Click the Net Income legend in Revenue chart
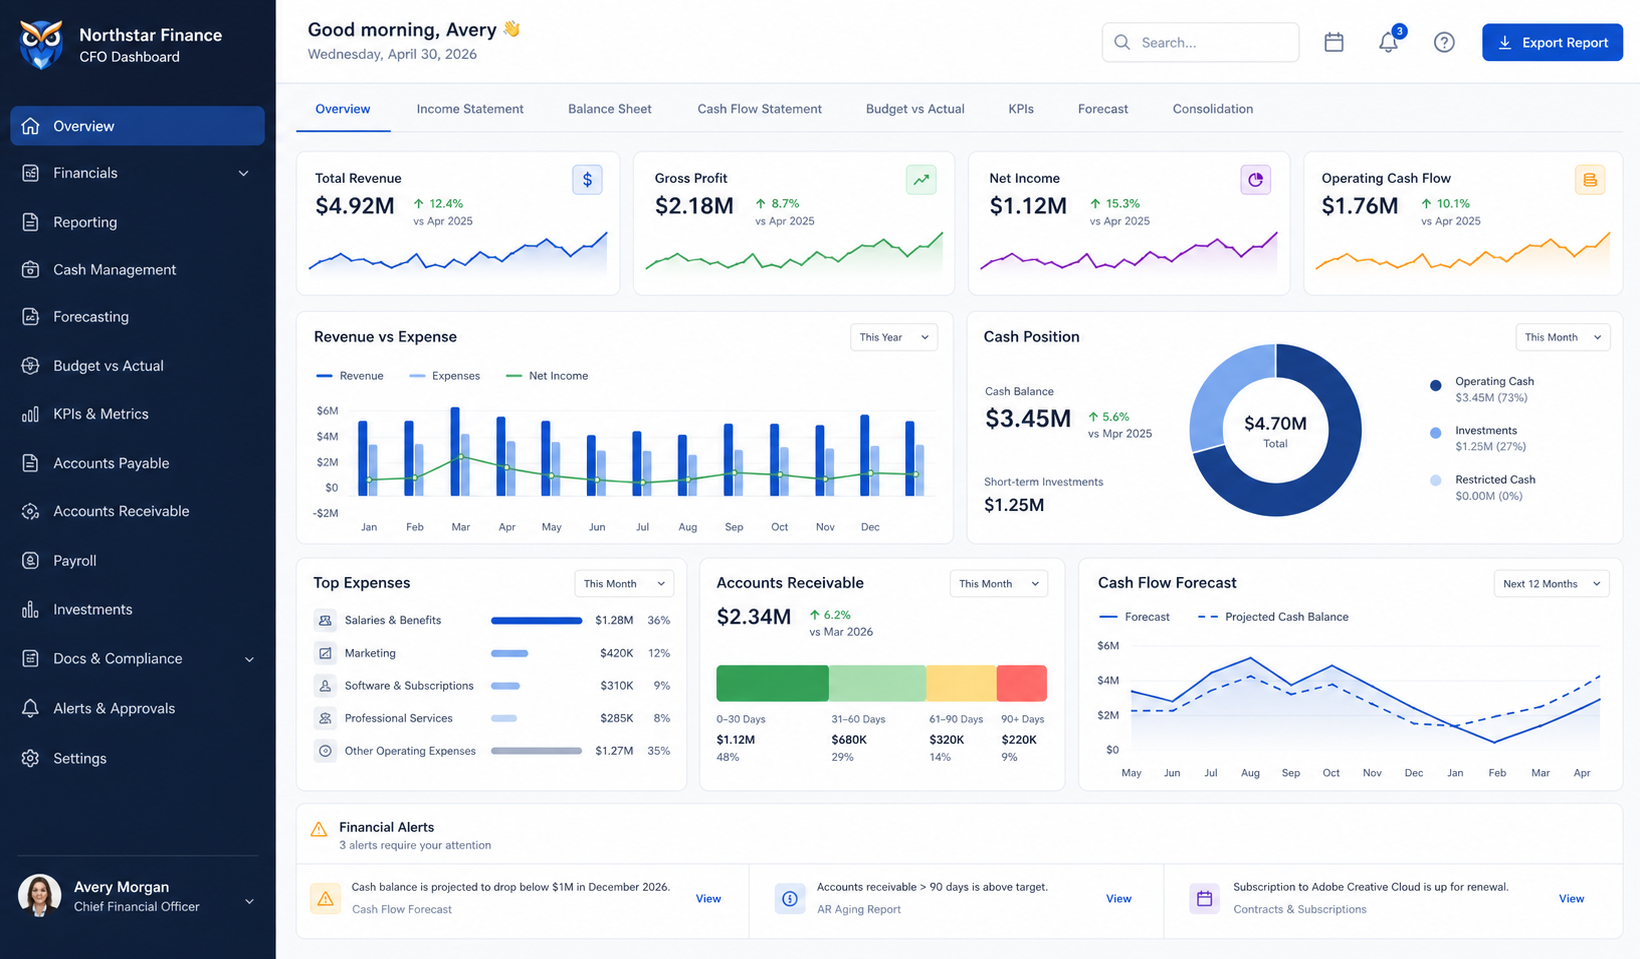Viewport: 1640px width, 959px height. click(x=547, y=376)
